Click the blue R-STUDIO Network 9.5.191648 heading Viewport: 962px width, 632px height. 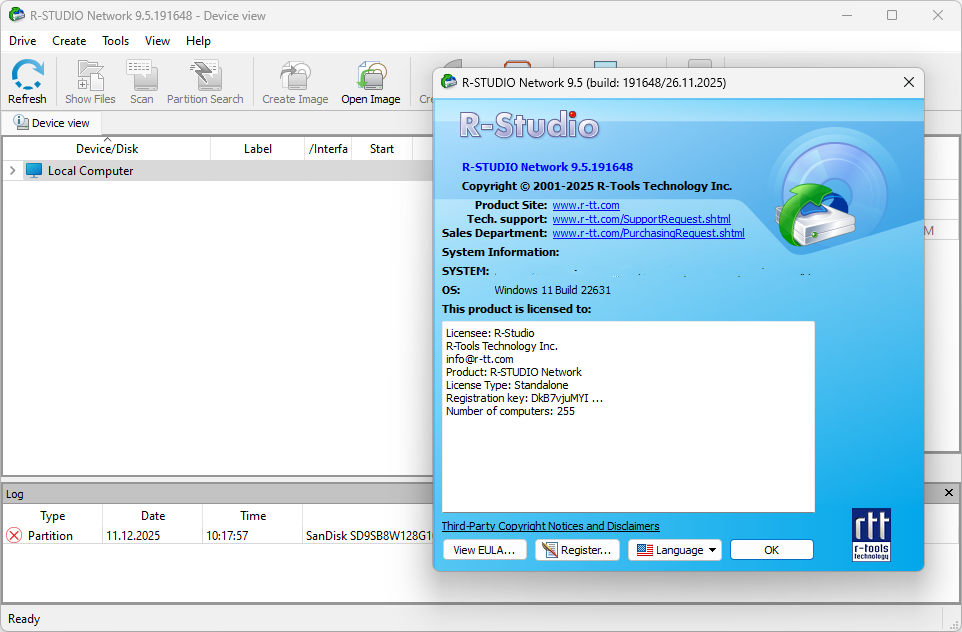[x=547, y=167]
